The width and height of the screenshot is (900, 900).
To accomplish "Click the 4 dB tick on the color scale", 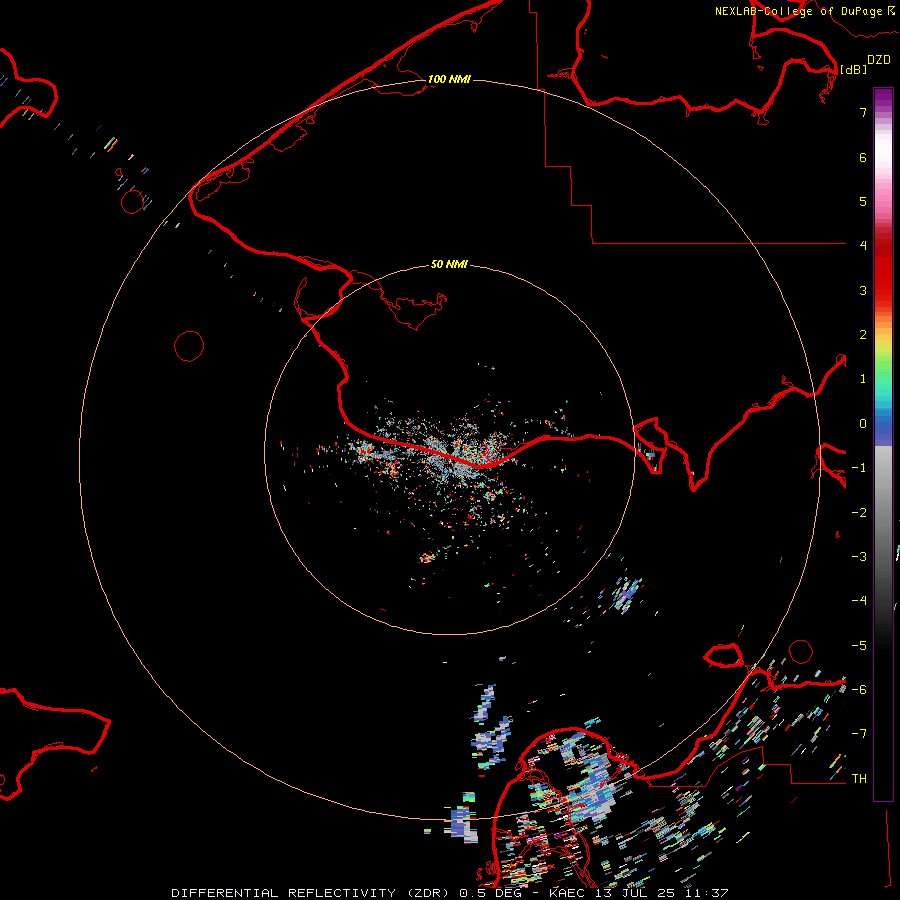I will pos(863,245).
